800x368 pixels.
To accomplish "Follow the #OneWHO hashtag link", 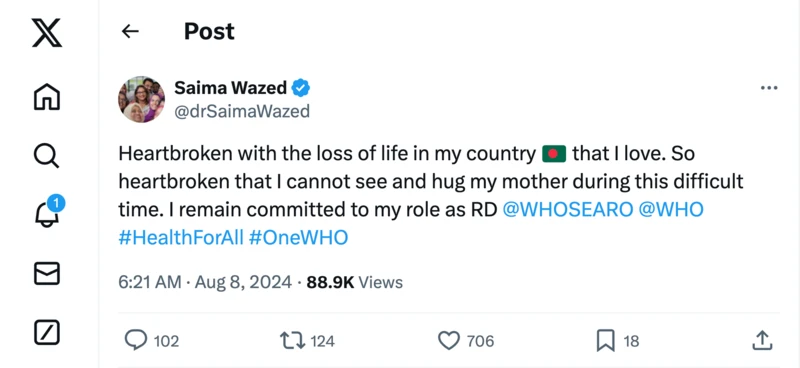I will coord(299,238).
